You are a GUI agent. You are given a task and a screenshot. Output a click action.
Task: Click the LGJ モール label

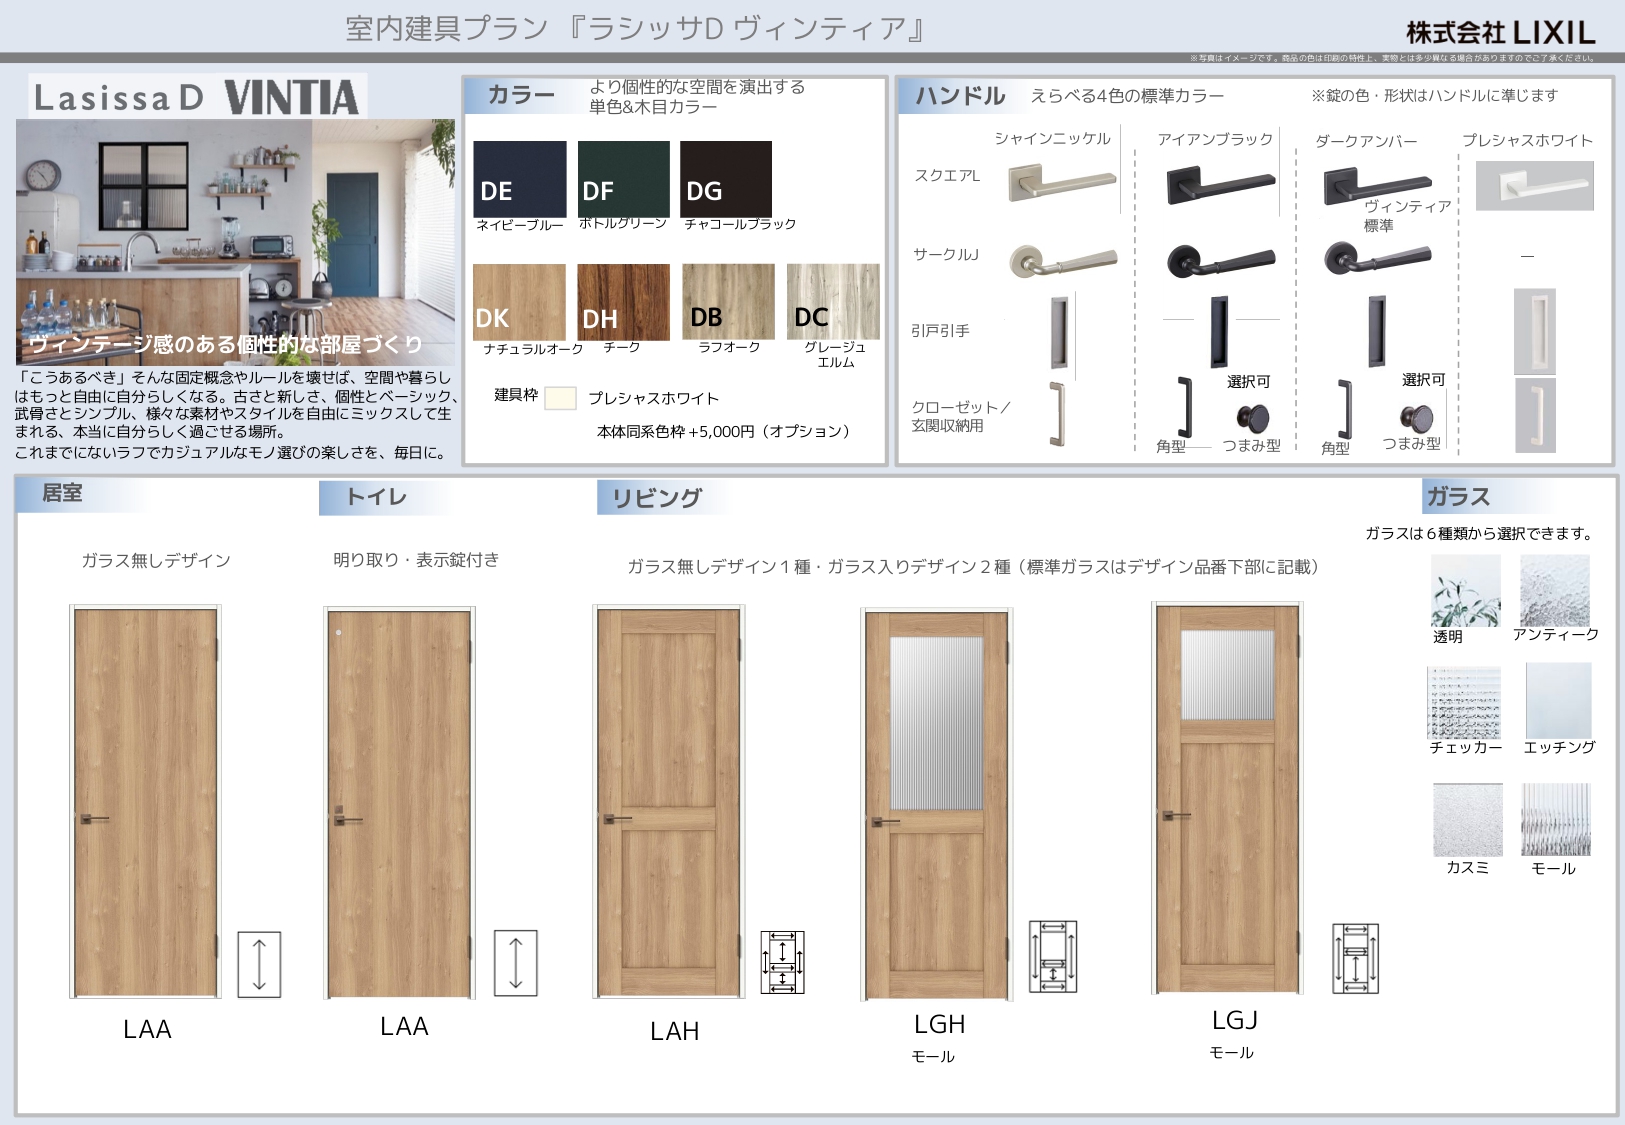coord(1231,1053)
